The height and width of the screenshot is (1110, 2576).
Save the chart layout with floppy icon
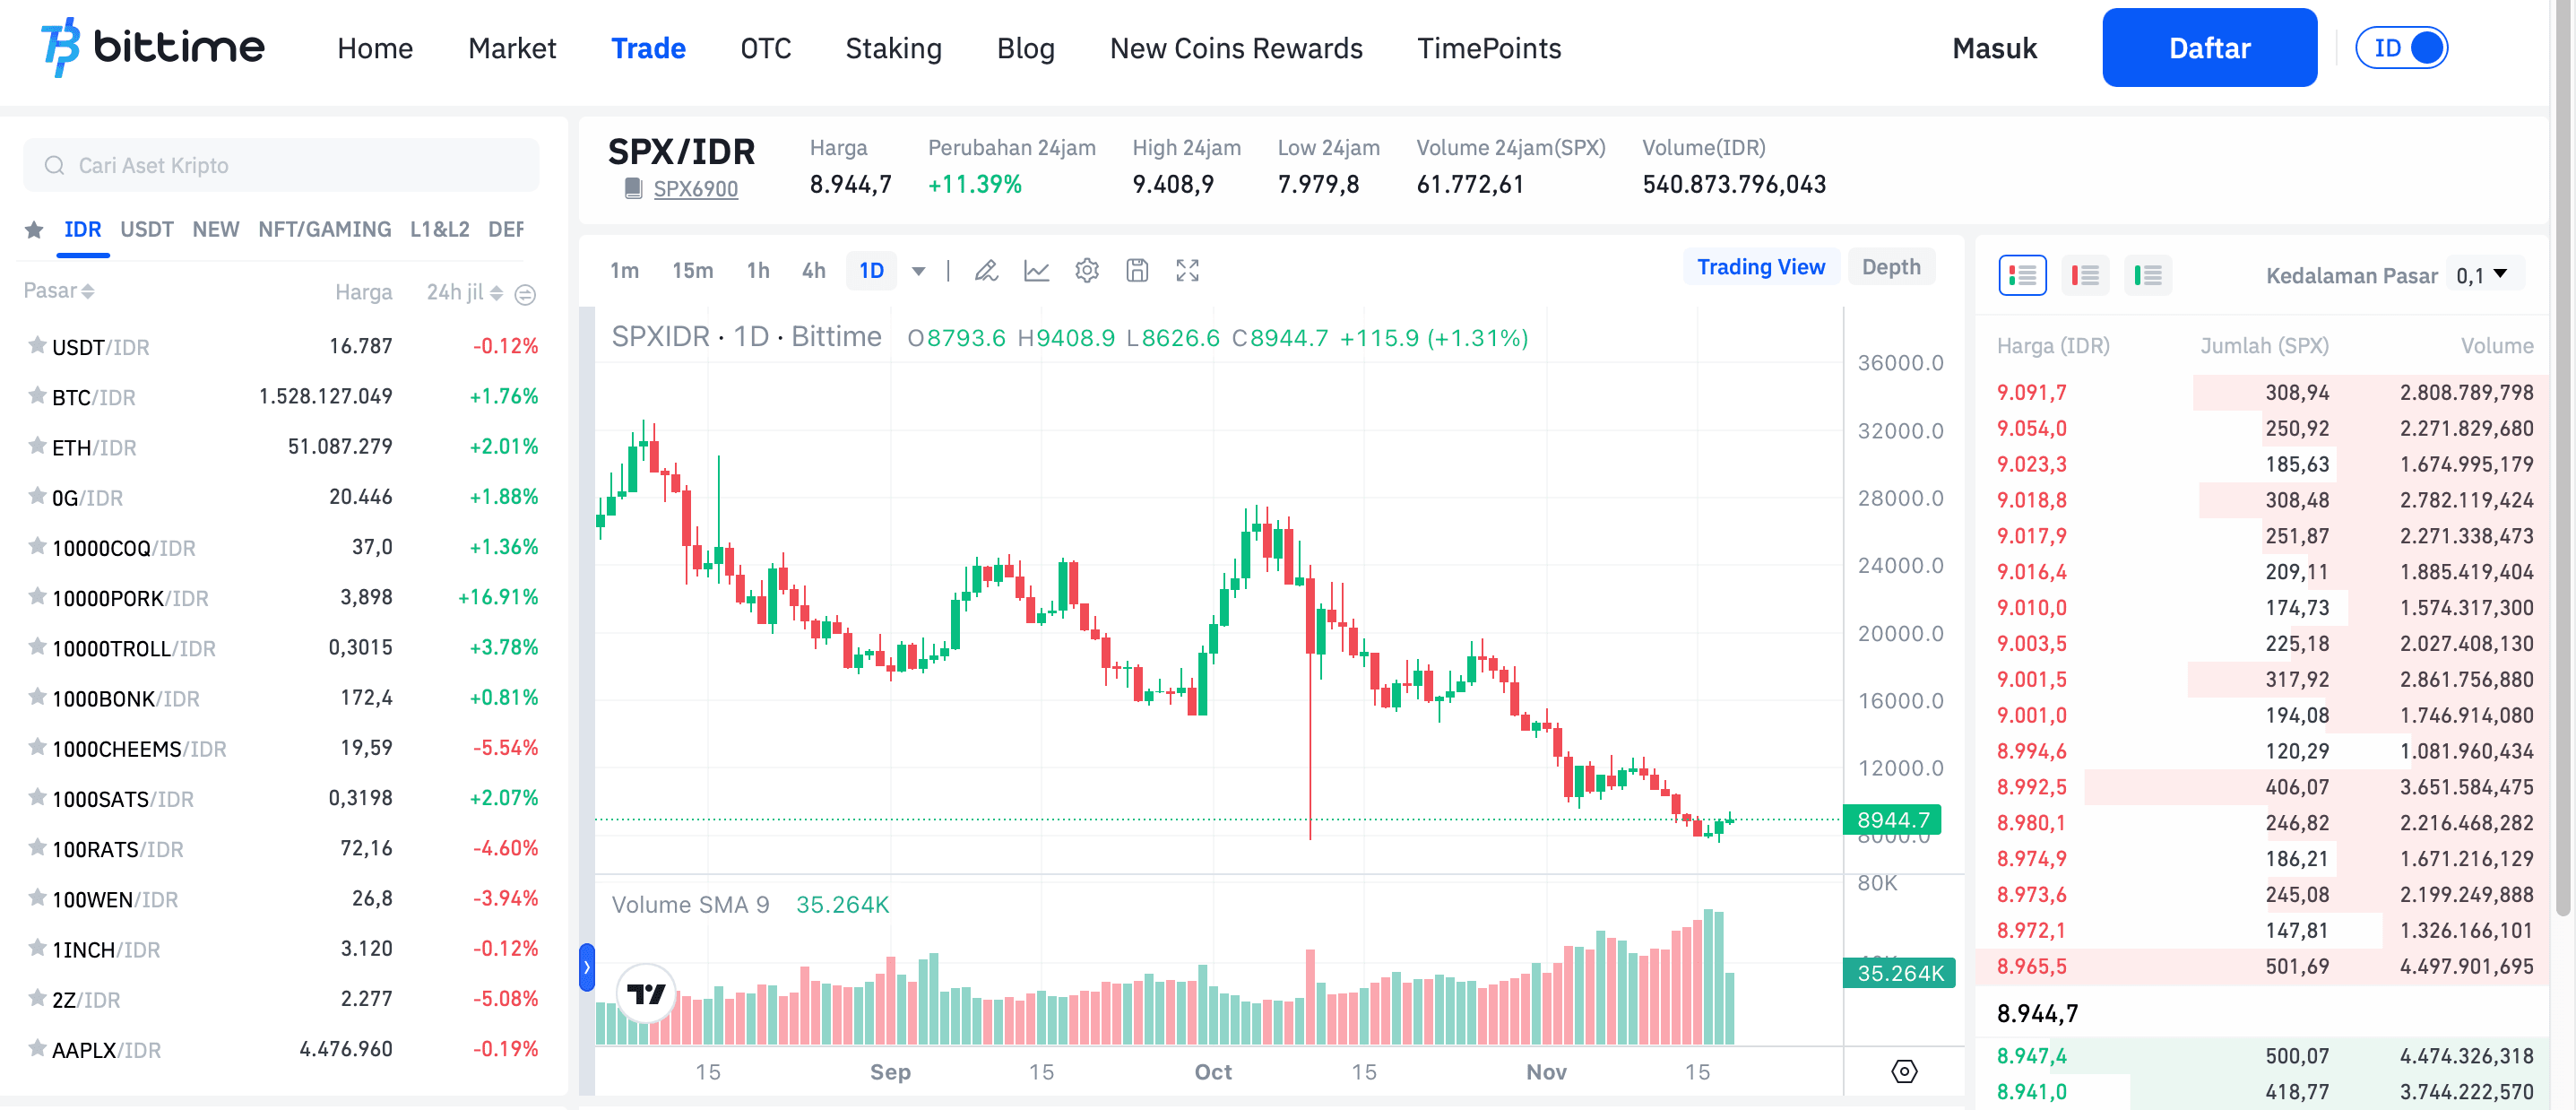[1137, 270]
